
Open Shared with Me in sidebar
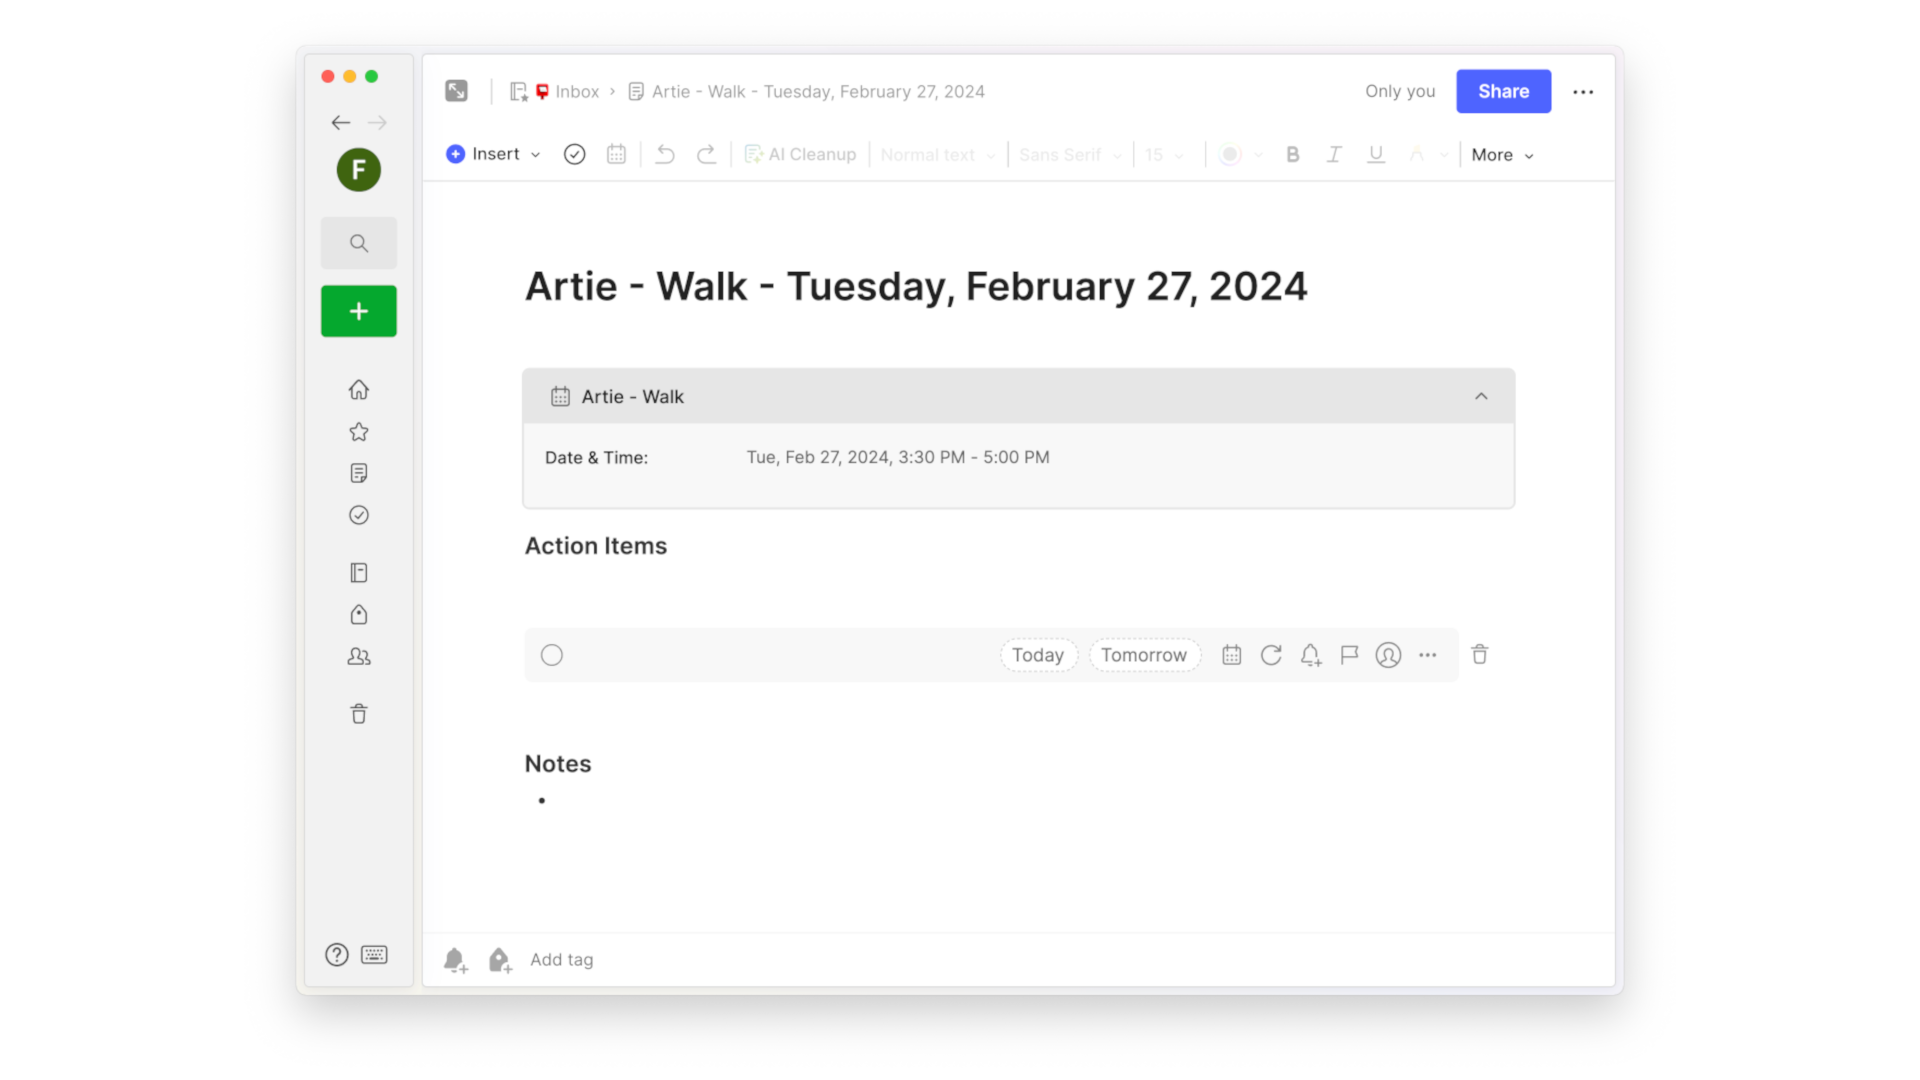click(x=359, y=657)
